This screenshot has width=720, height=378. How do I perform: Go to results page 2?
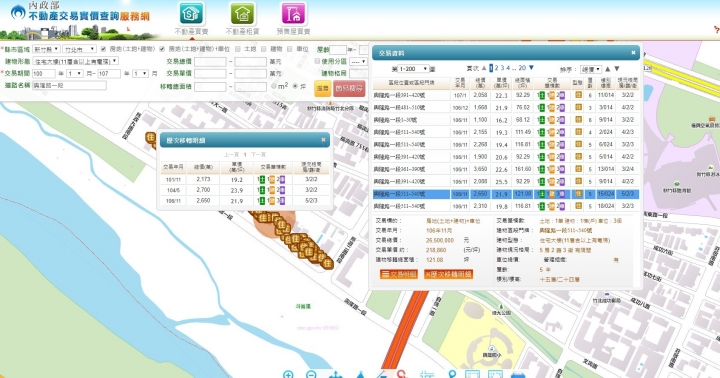[496, 68]
